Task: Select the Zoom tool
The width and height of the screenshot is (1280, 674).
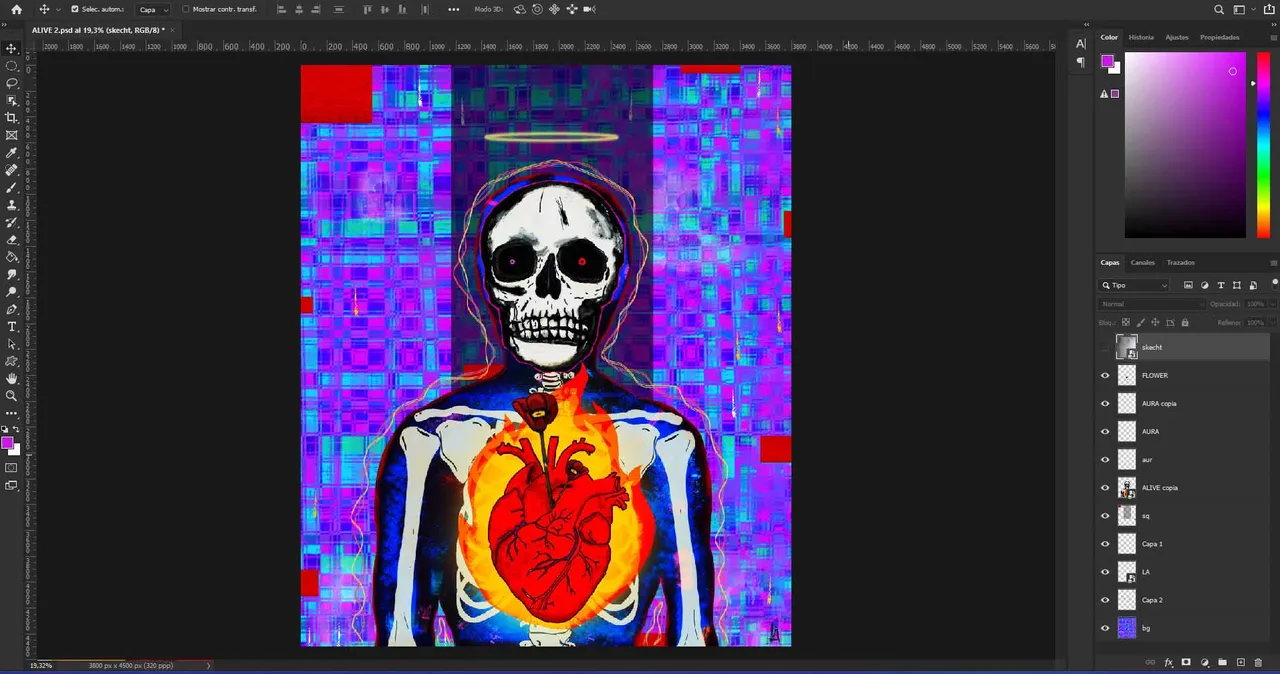Action: tap(12, 396)
